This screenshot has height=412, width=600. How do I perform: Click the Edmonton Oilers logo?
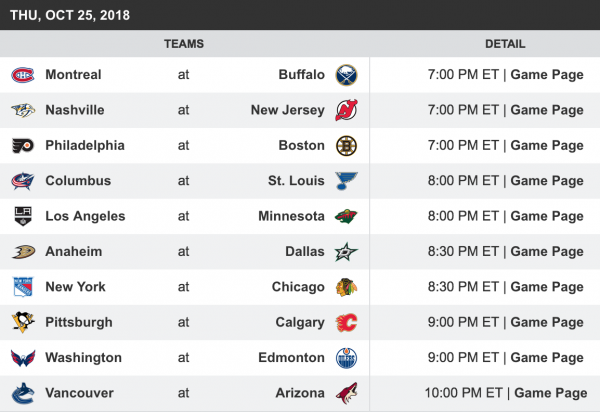tap(346, 358)
